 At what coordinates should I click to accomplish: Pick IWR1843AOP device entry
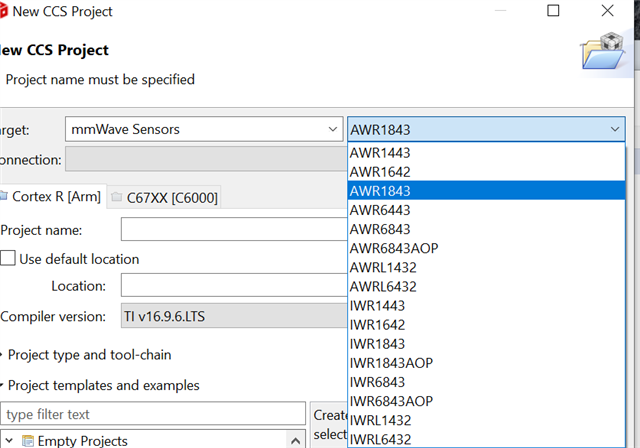pyautogui.click(x=486, y=363)
